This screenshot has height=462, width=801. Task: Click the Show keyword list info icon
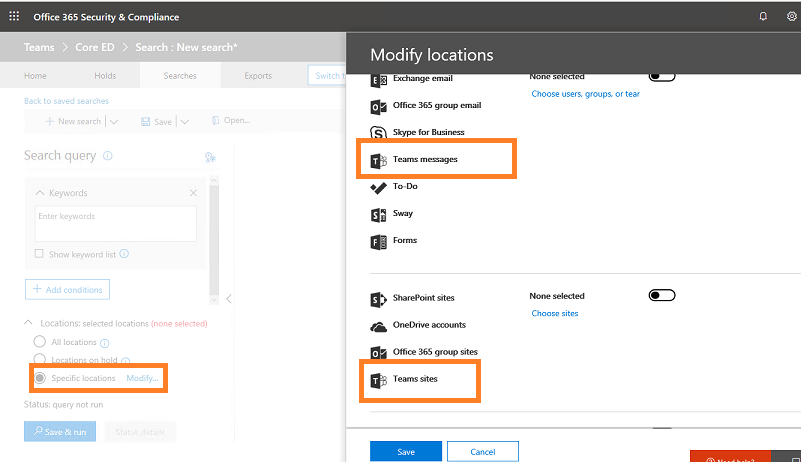[124, 253]
